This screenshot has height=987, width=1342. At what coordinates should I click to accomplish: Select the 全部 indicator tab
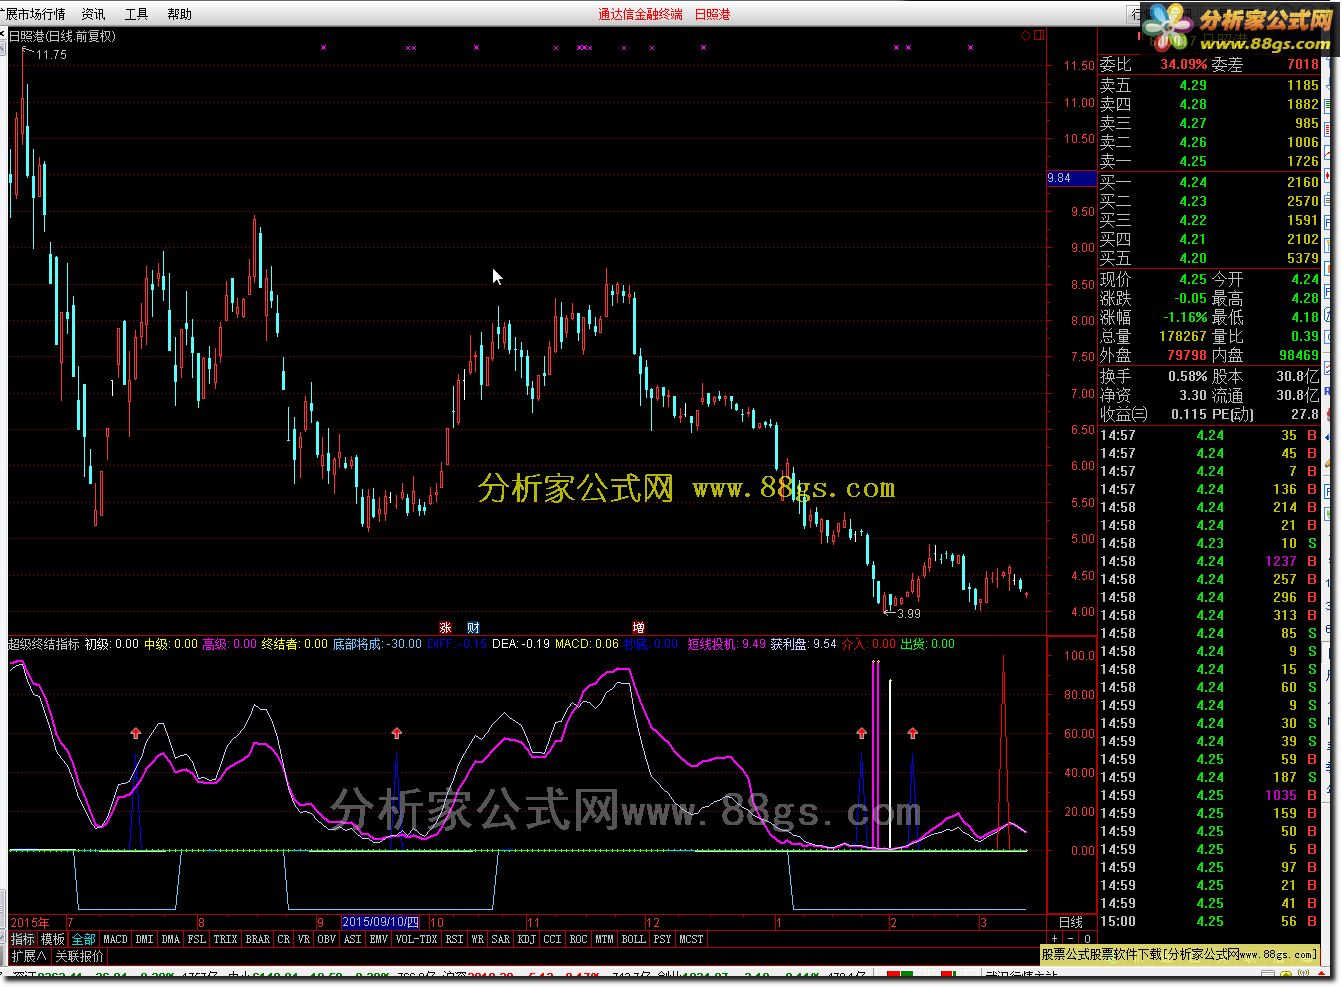click(84, 939)
